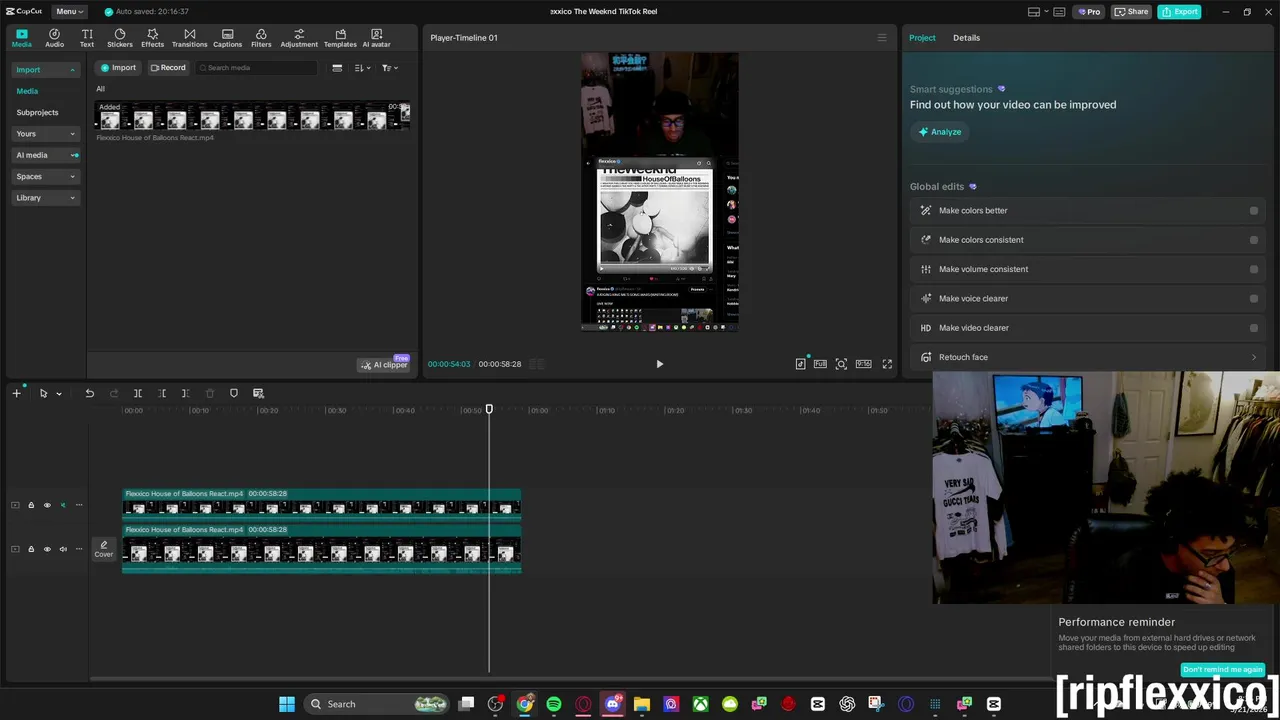Click the Undo arrow in timeline toolbar
The height and width of the screenshot is (720, 1280).
[89, 393]
